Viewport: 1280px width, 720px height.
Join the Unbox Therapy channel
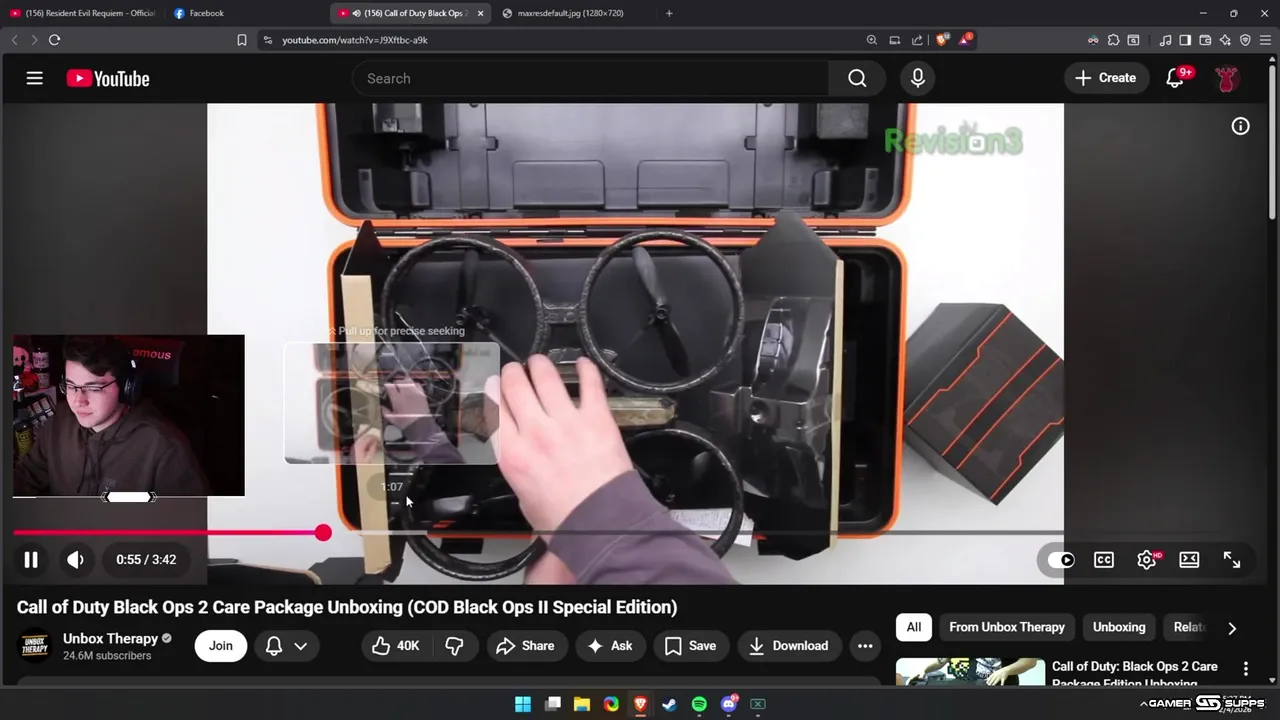point(221,646)
